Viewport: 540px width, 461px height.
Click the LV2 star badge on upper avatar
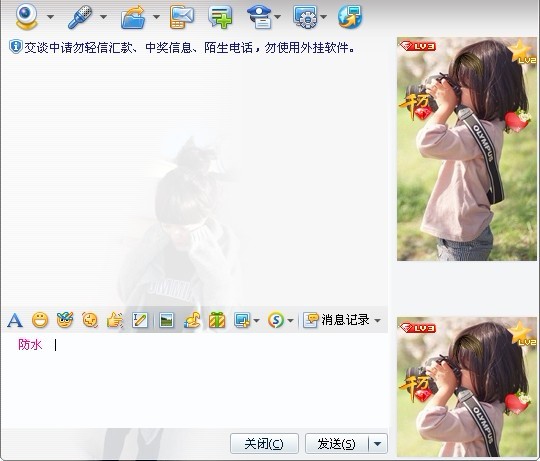click(523, 52)
